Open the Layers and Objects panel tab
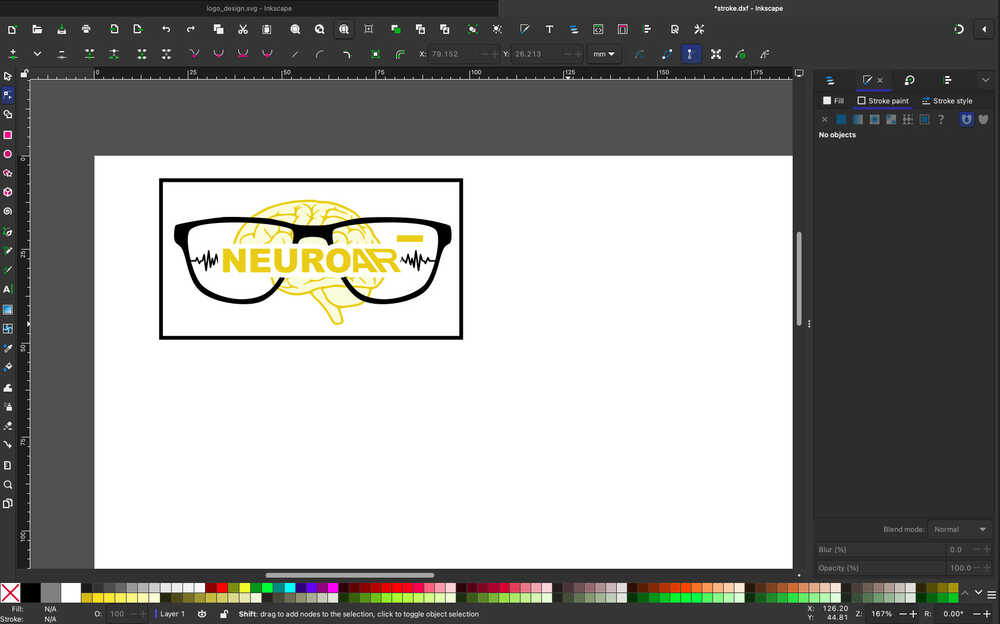Image resolution: width=1000 pixels, height=624 pixels. (830, 80)
